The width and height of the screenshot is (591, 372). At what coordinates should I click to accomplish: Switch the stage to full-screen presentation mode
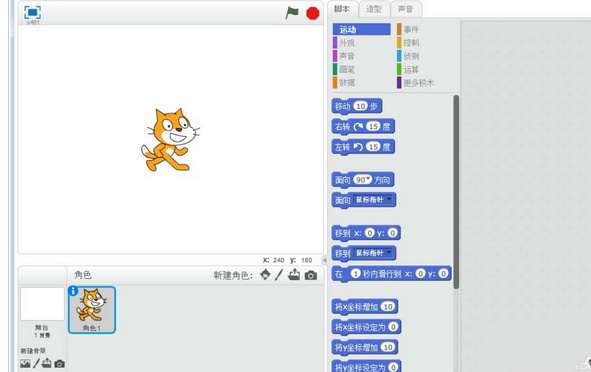tap(32, 12)
